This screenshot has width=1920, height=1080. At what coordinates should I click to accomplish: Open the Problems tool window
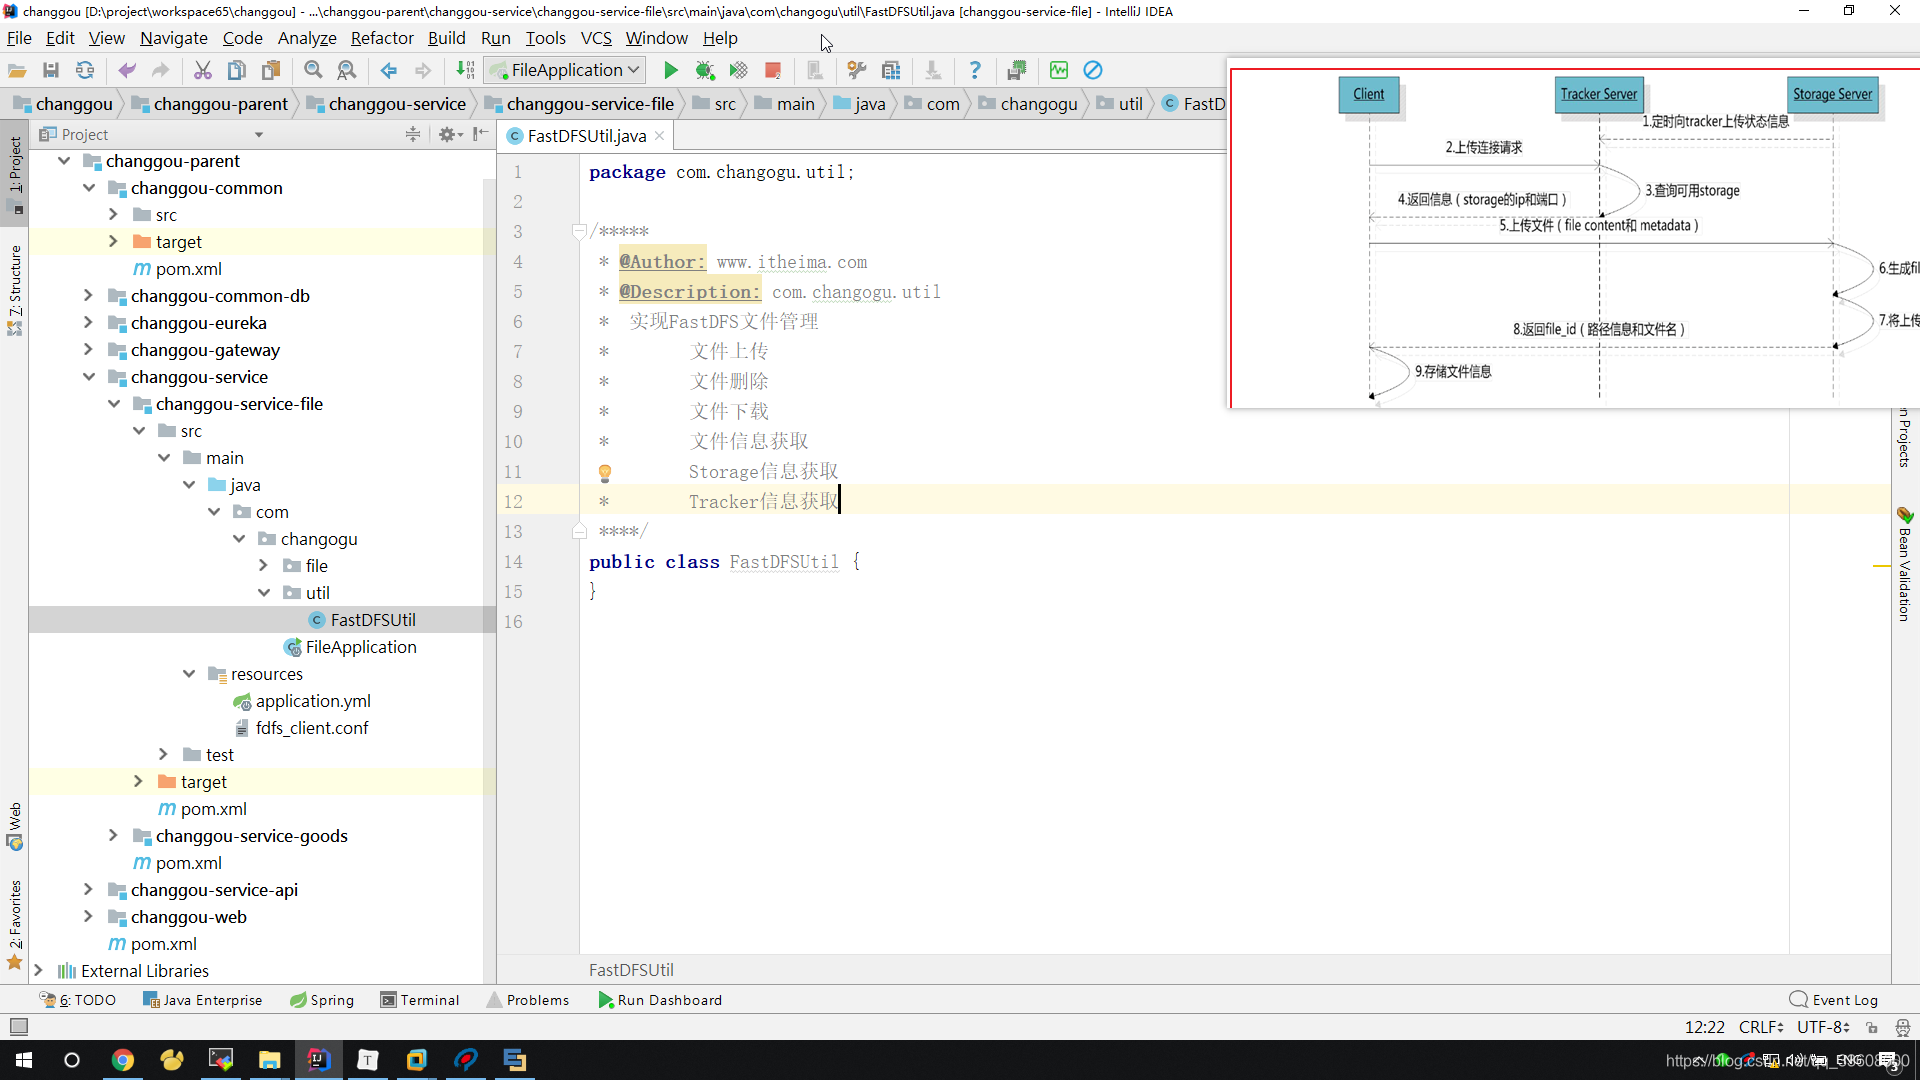(x=528, y=1000)
